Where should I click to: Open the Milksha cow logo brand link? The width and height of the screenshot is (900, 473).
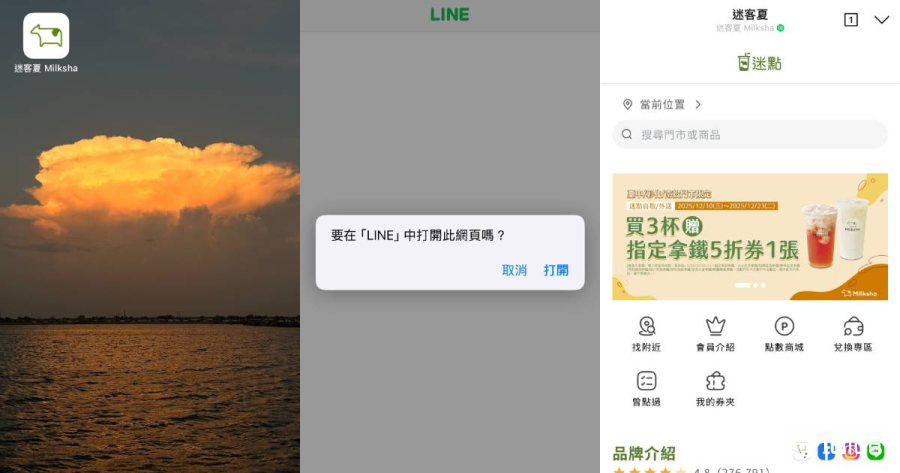pos(802,451)
